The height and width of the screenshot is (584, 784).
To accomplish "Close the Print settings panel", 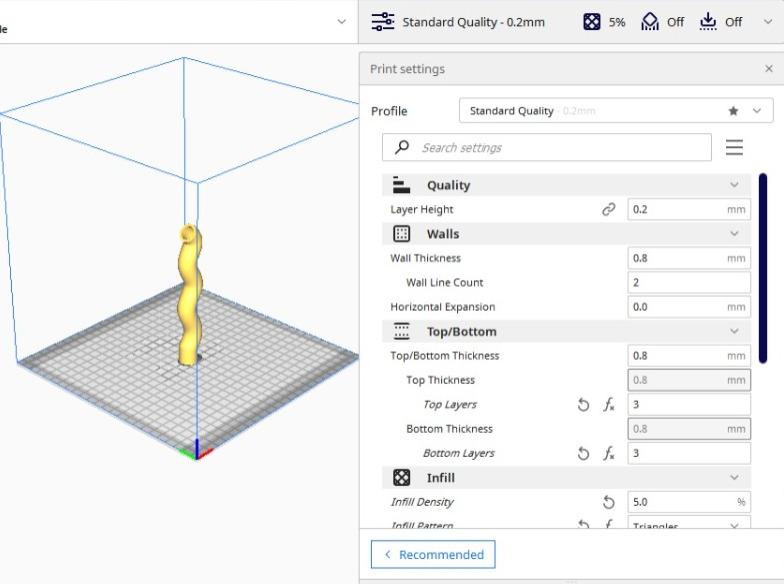I will coord(768,68).
